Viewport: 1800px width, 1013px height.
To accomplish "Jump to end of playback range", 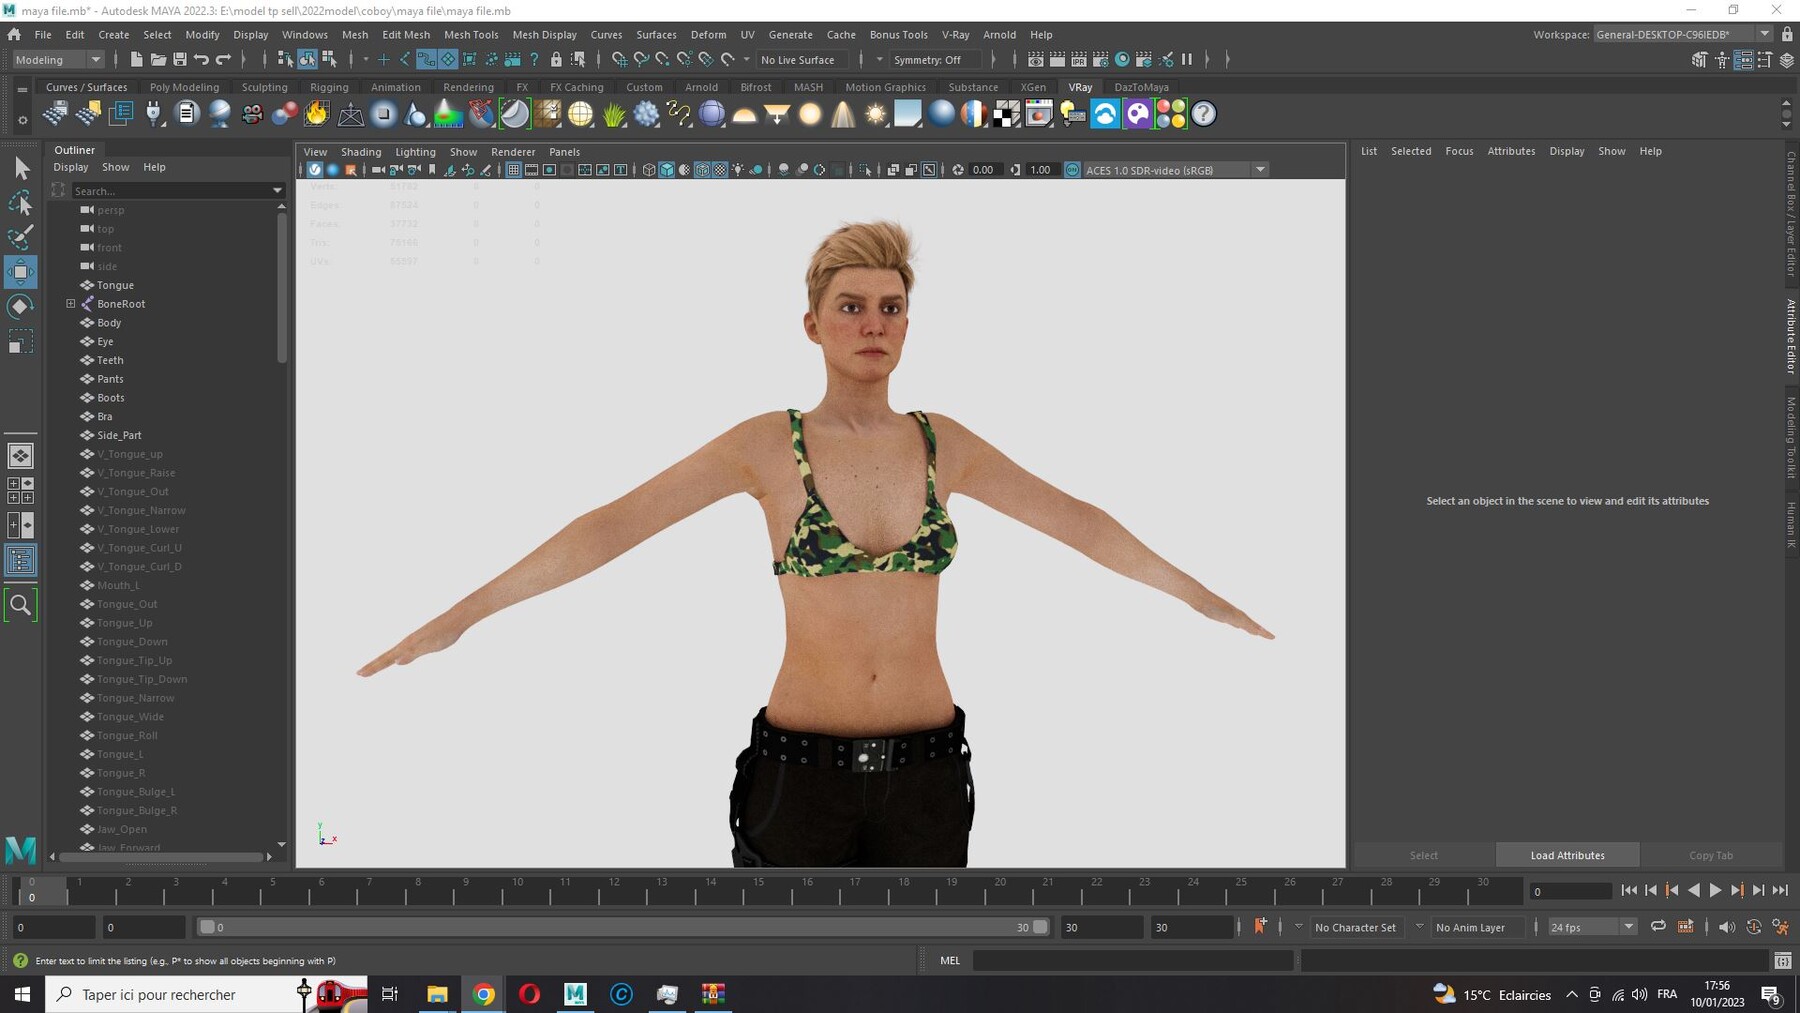I will (1780, 890).
